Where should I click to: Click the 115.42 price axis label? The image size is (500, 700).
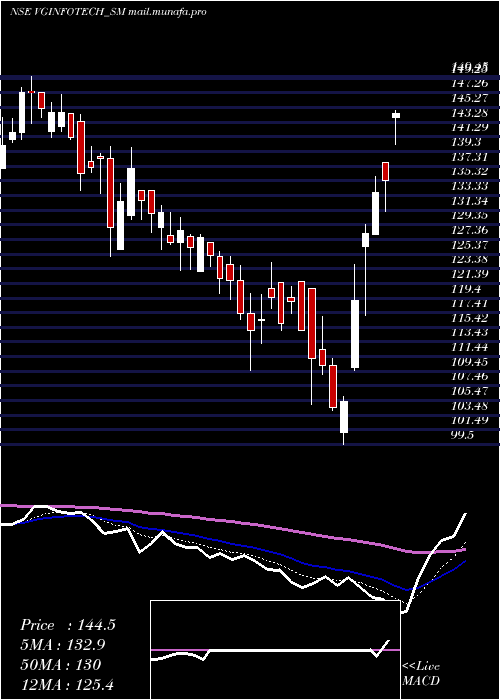coord(470,318)
